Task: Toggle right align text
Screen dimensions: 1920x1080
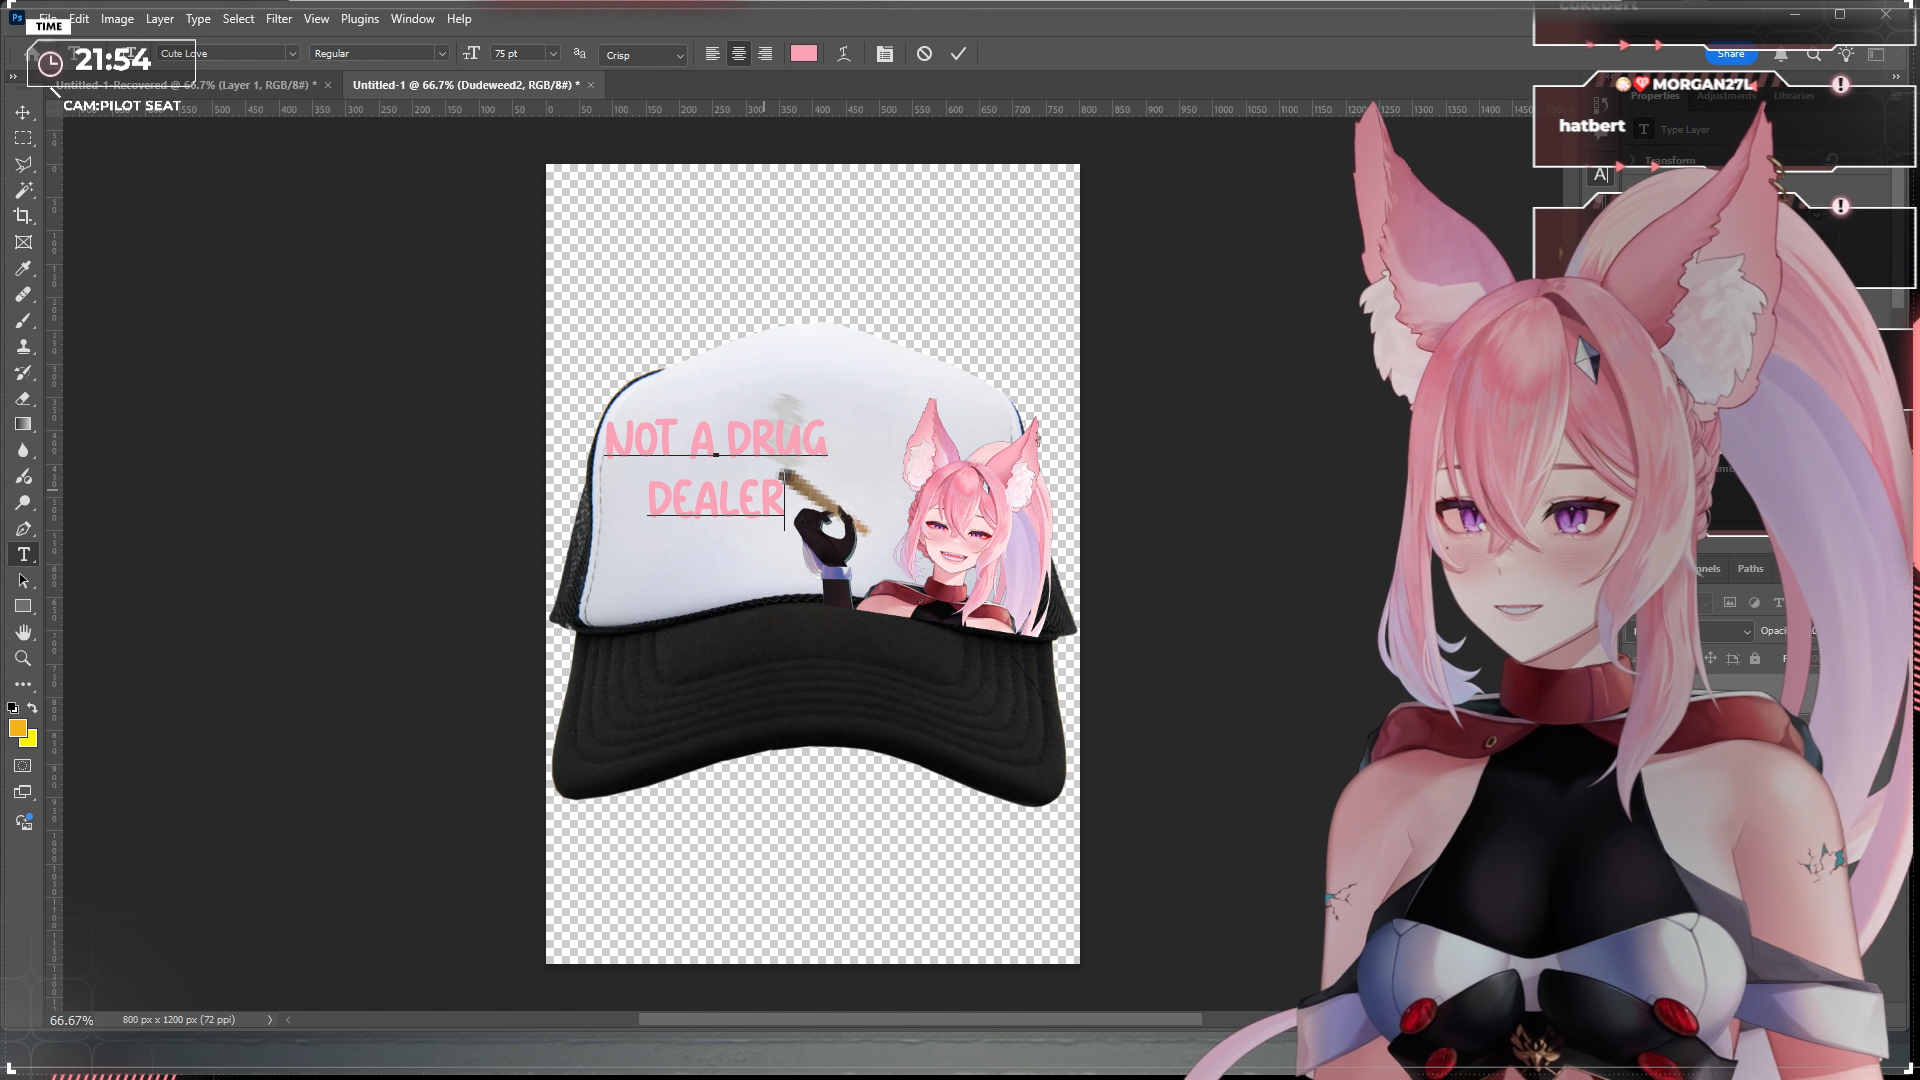Action: [x=765, y=54]
